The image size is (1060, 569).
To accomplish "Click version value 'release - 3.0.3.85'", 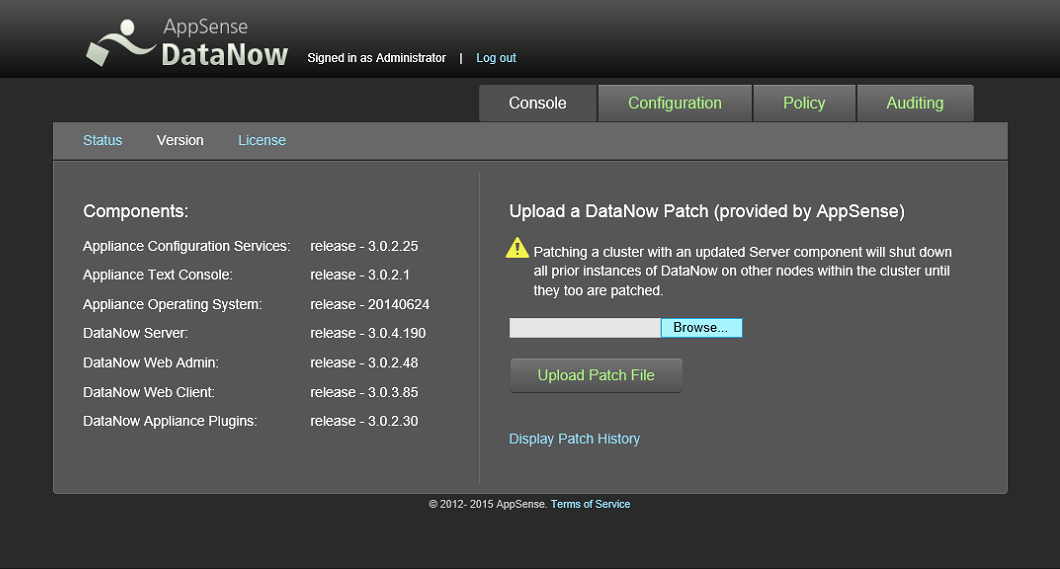I will click(364, 393).
